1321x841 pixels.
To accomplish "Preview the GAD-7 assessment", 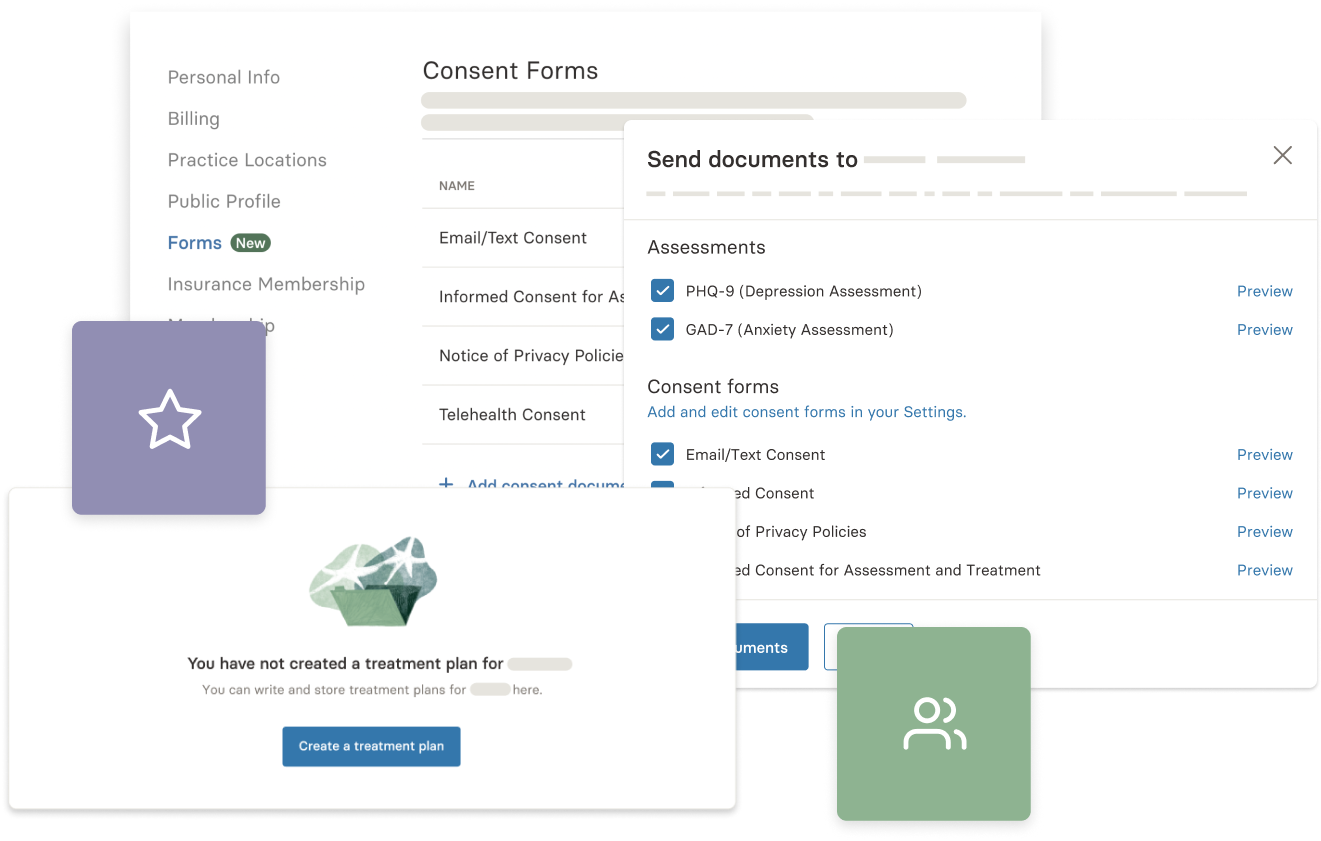I will pyautogui.click(x=1264, y=329).
